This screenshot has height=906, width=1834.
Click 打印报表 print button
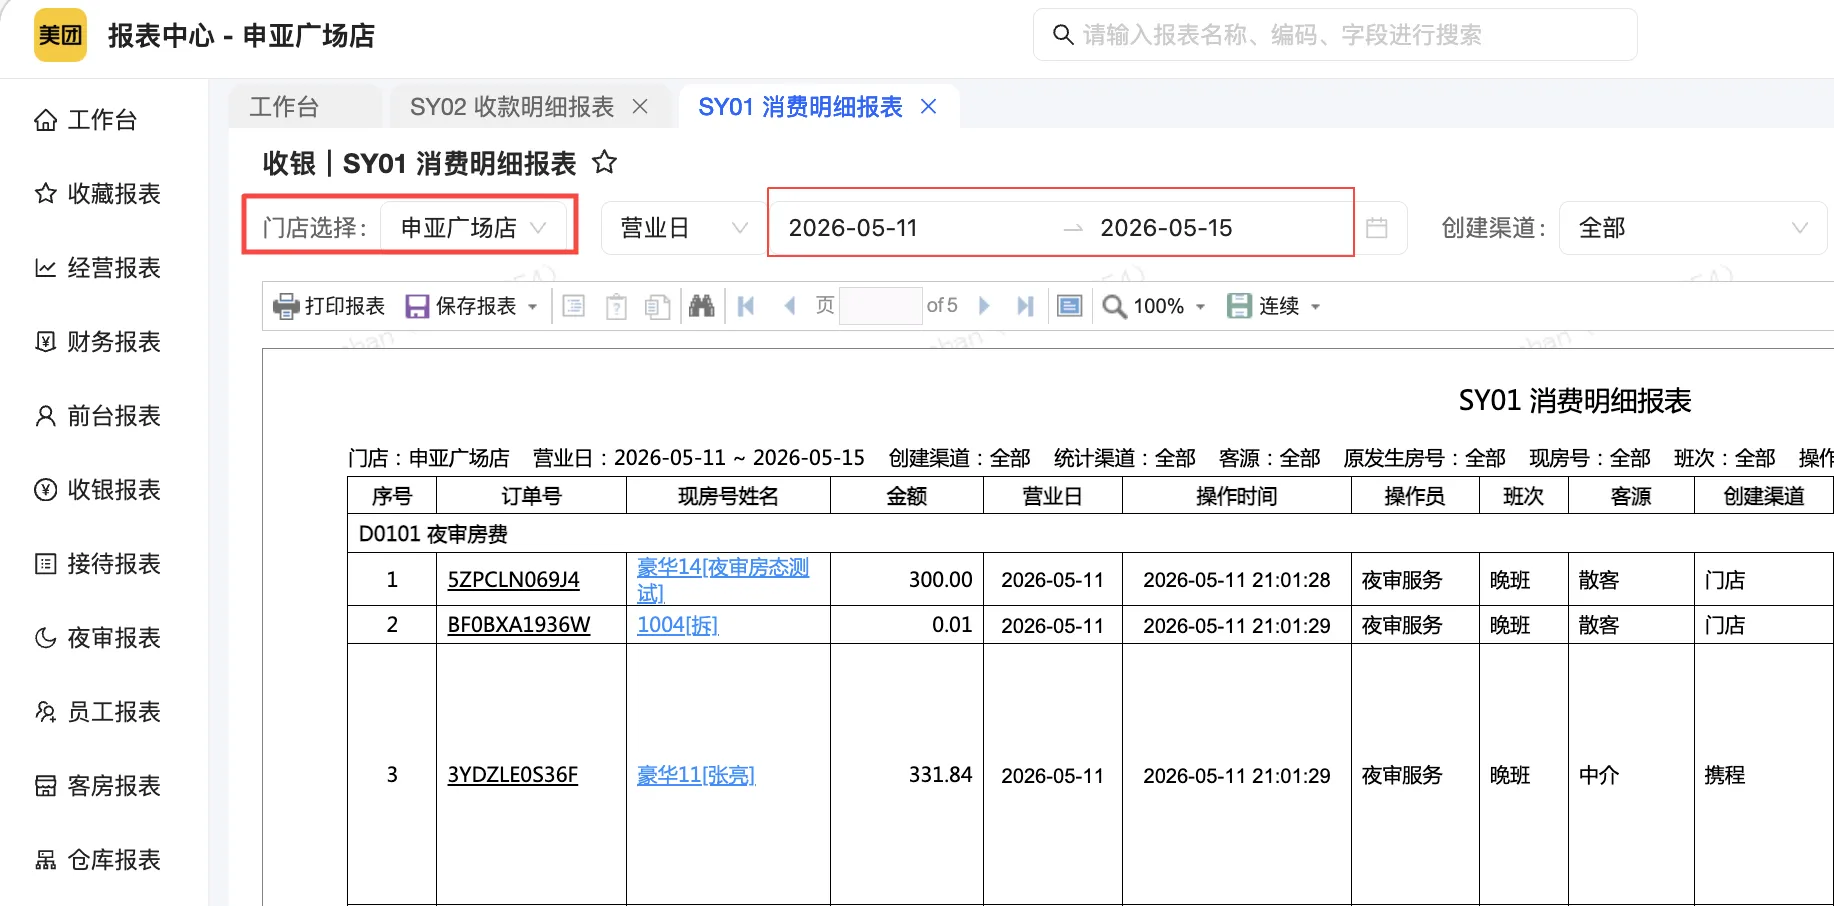coord(329,306)
